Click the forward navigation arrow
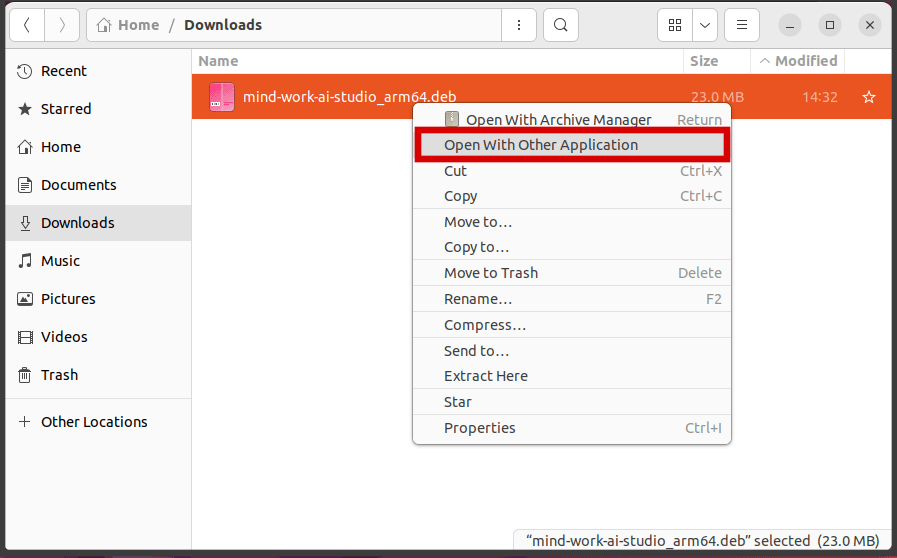The image size is (897, 558). 62,25
